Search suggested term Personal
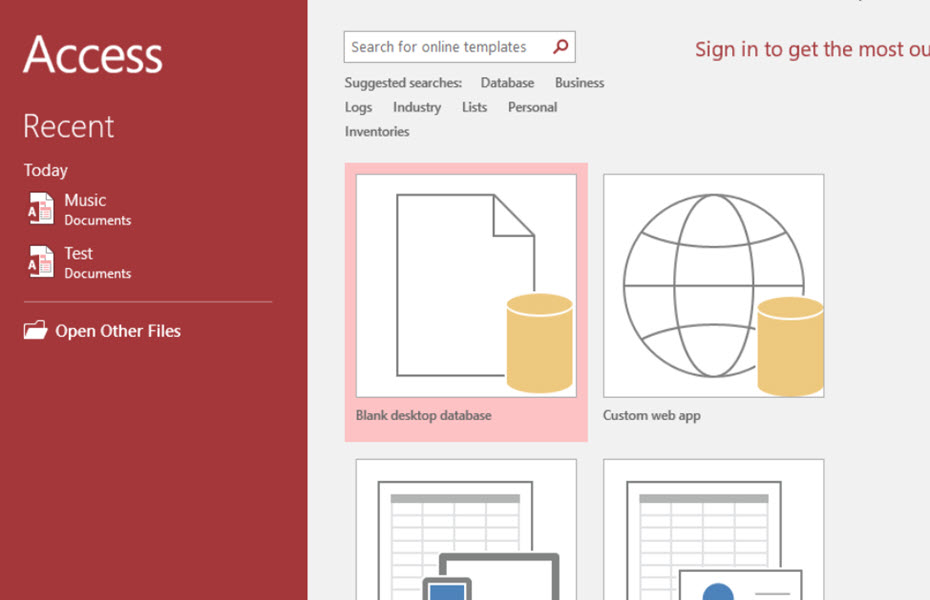Viewport: 930px width, 600px height. [x=533, y=107]
